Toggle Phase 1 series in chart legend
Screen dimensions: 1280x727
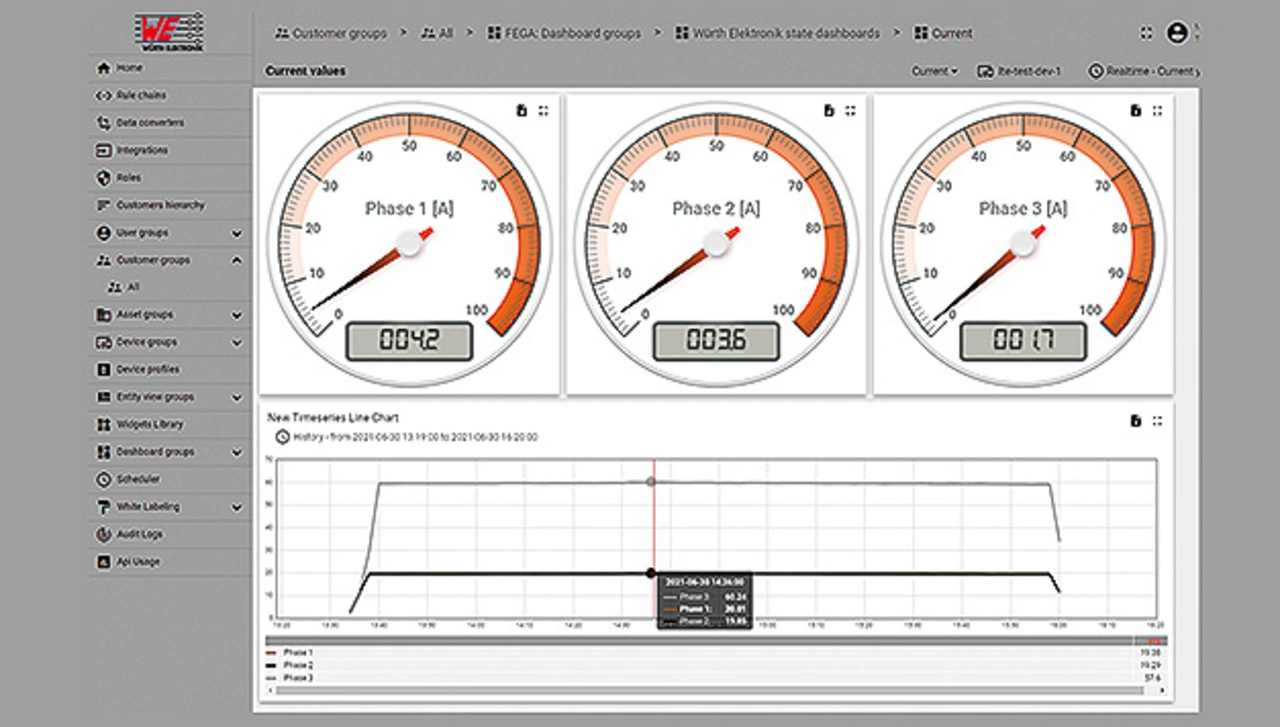pos(297,652)
